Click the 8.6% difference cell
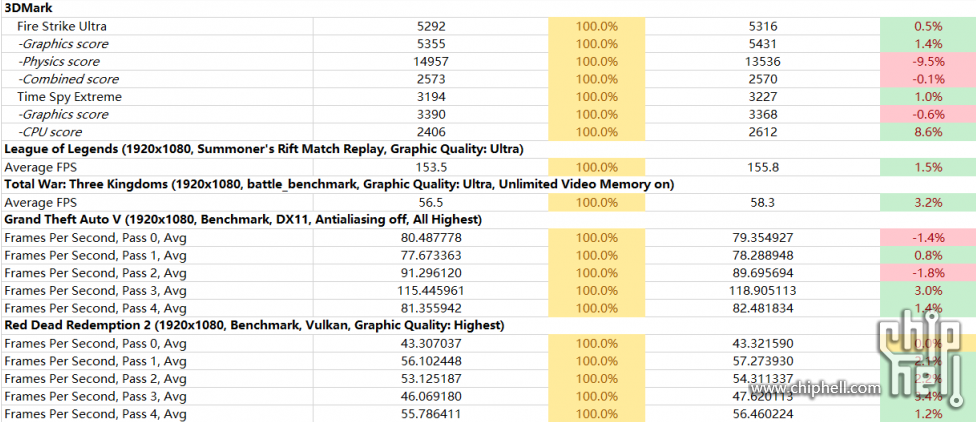The height and width of the screenshot is (422, 976). (928, 132)
